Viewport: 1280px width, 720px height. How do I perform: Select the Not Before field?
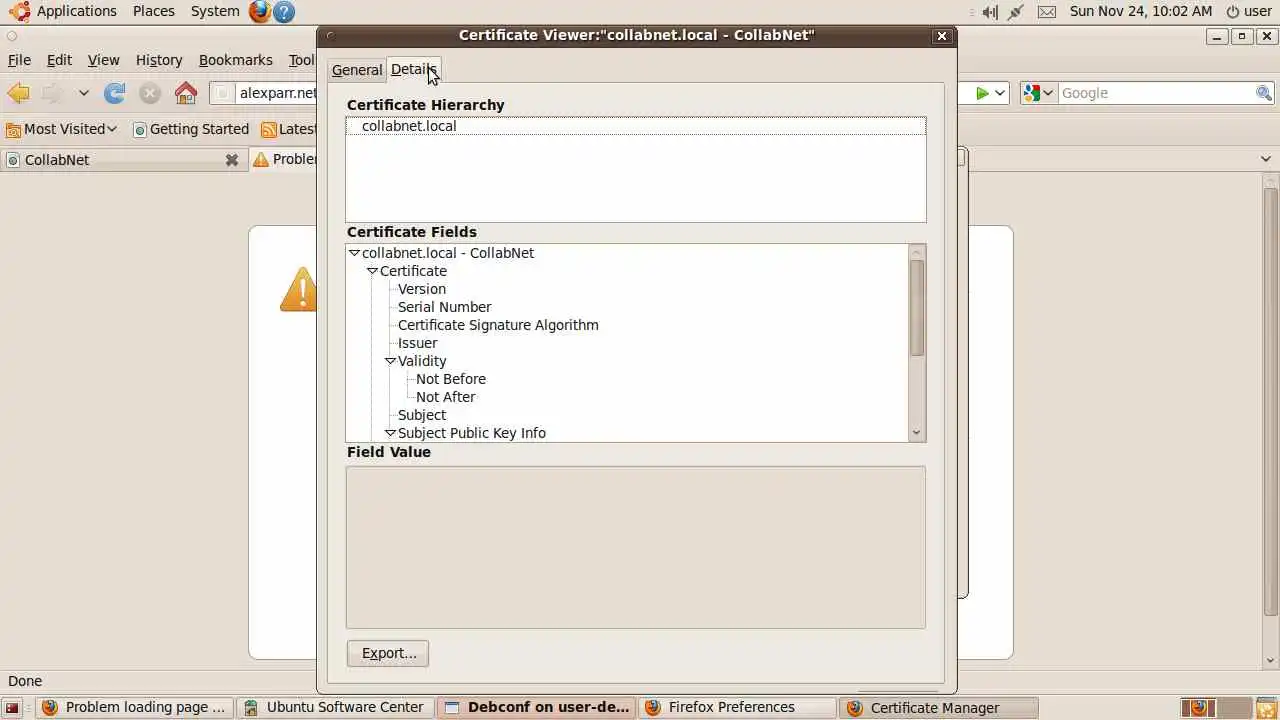pos(451,379)
